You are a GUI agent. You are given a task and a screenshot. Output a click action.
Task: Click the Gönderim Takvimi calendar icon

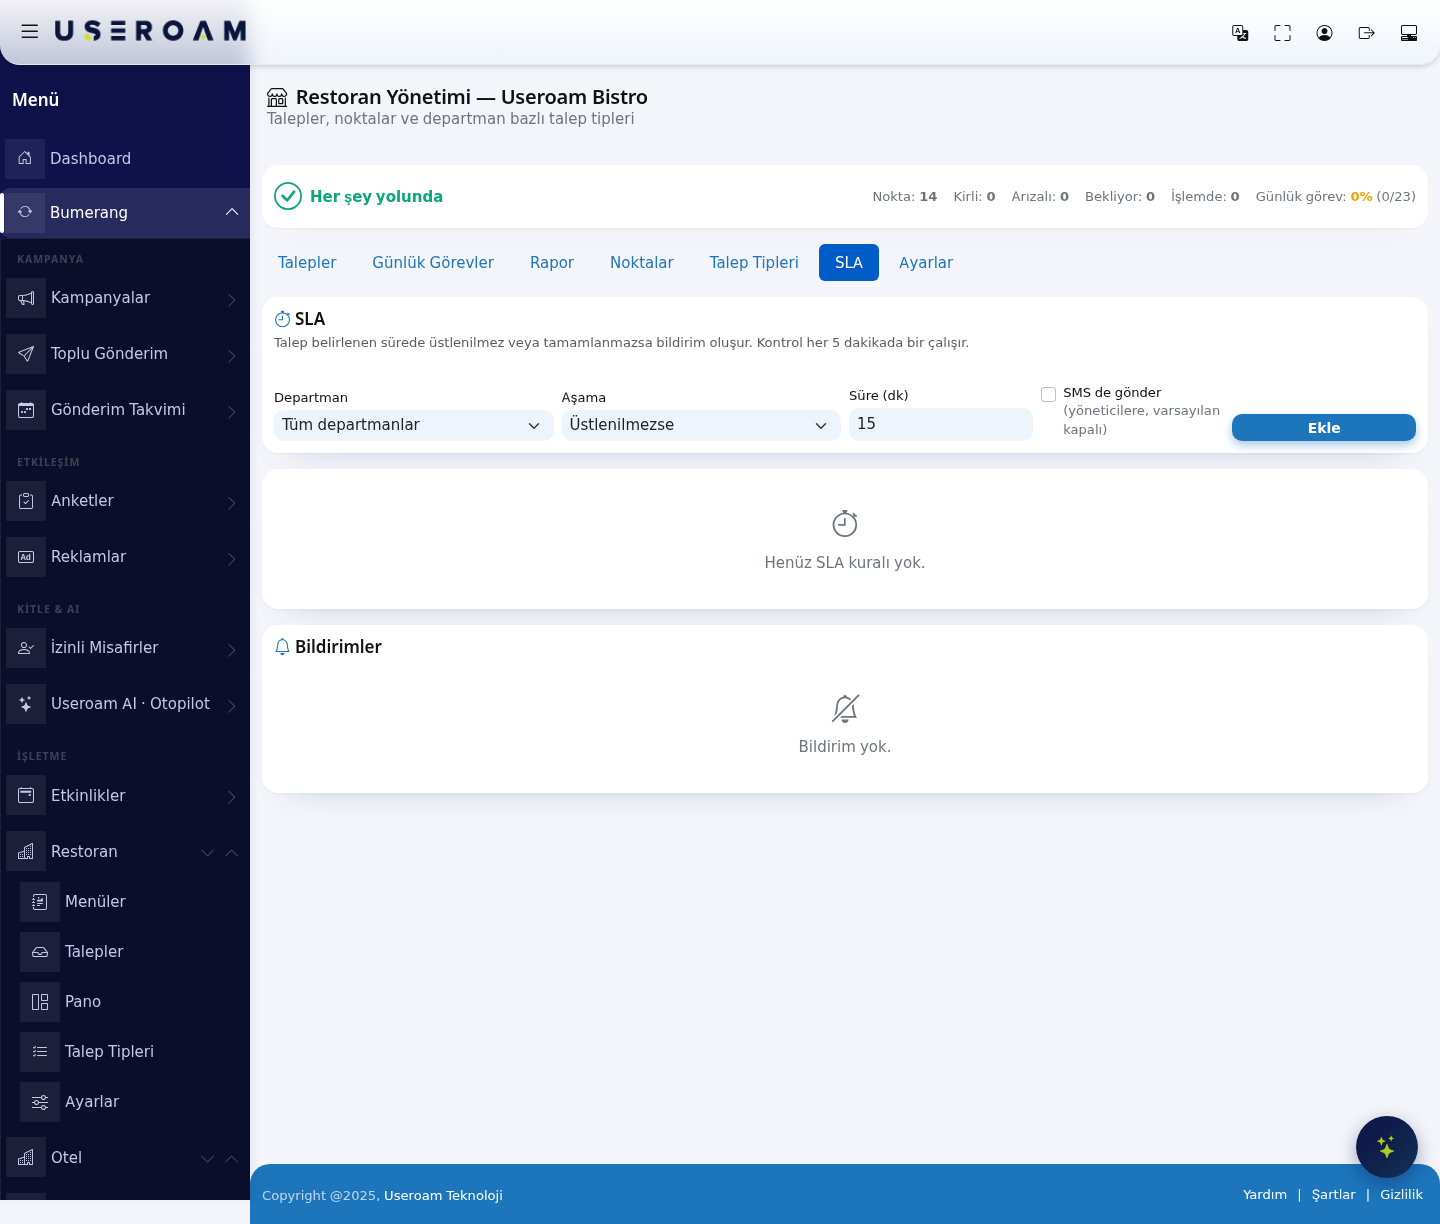tap(26, 410)
